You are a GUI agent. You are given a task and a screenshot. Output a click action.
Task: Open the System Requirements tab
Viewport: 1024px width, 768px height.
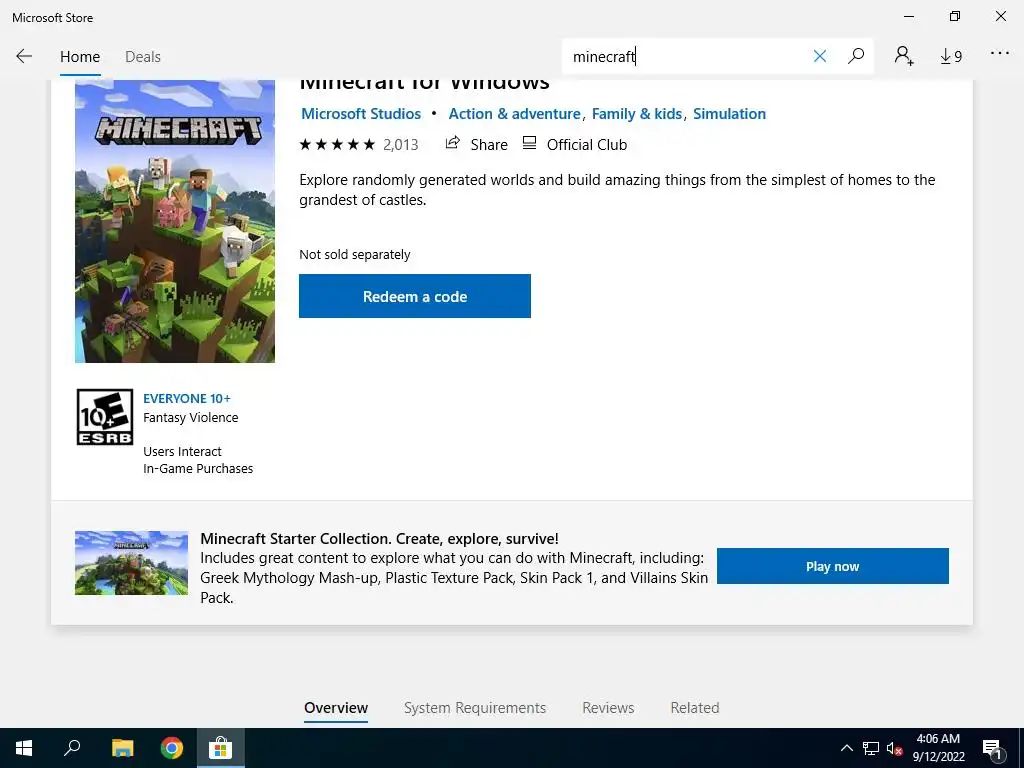click(475, 708)
